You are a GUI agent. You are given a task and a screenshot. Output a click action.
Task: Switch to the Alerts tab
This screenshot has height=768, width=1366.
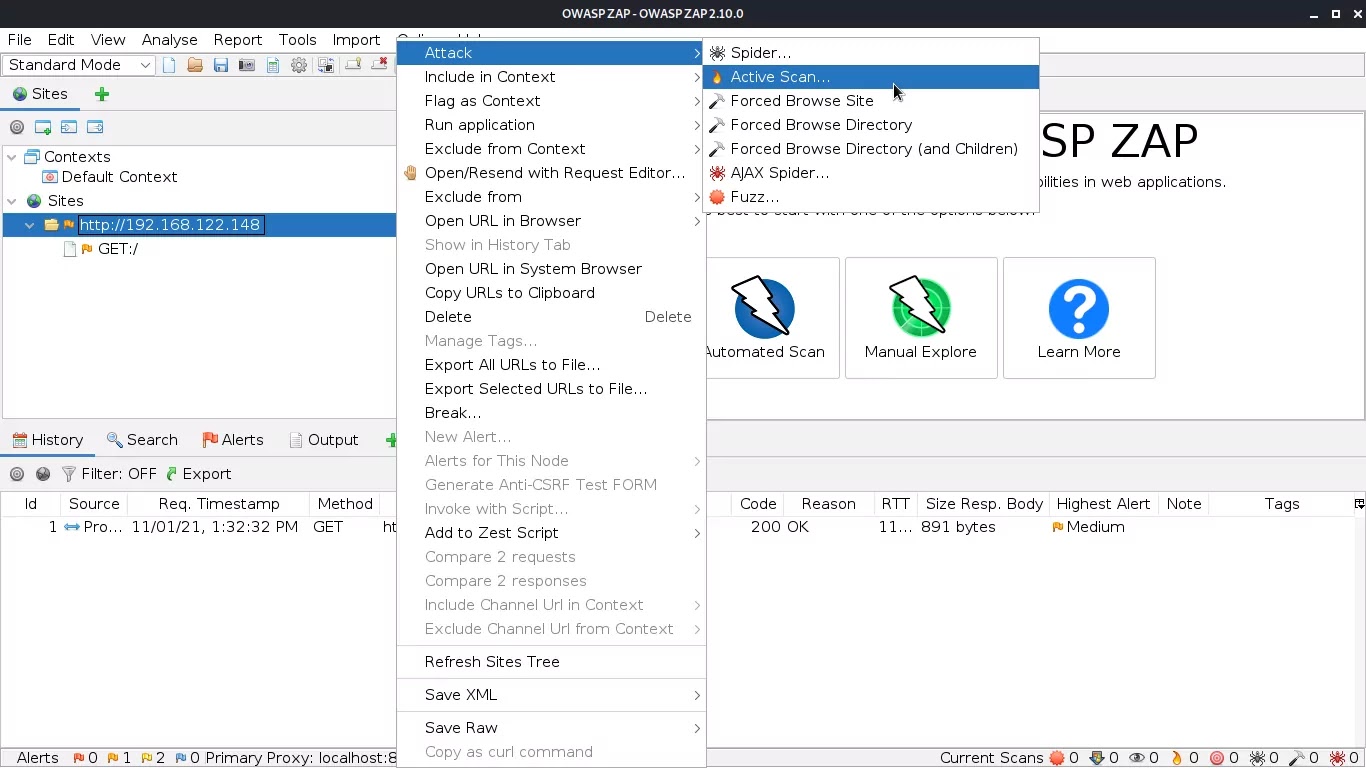pyautogui.click(x=233, y=440)
